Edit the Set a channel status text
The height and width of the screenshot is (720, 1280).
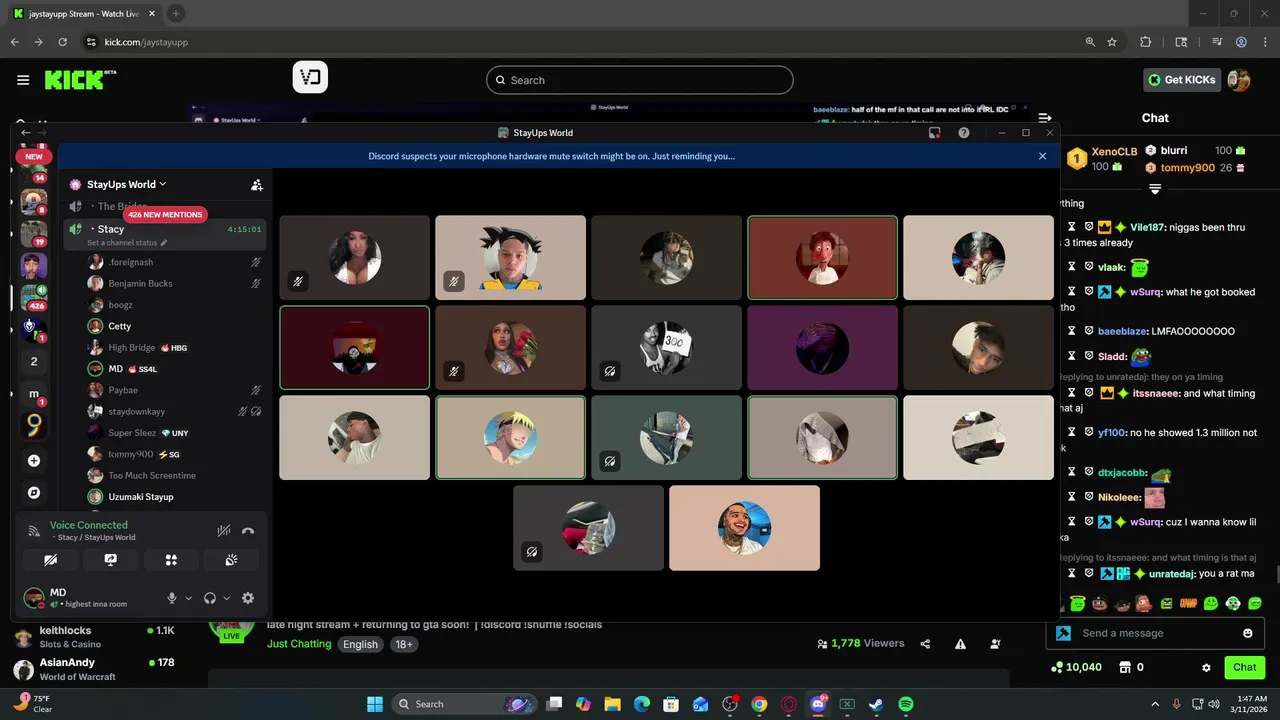127,243
